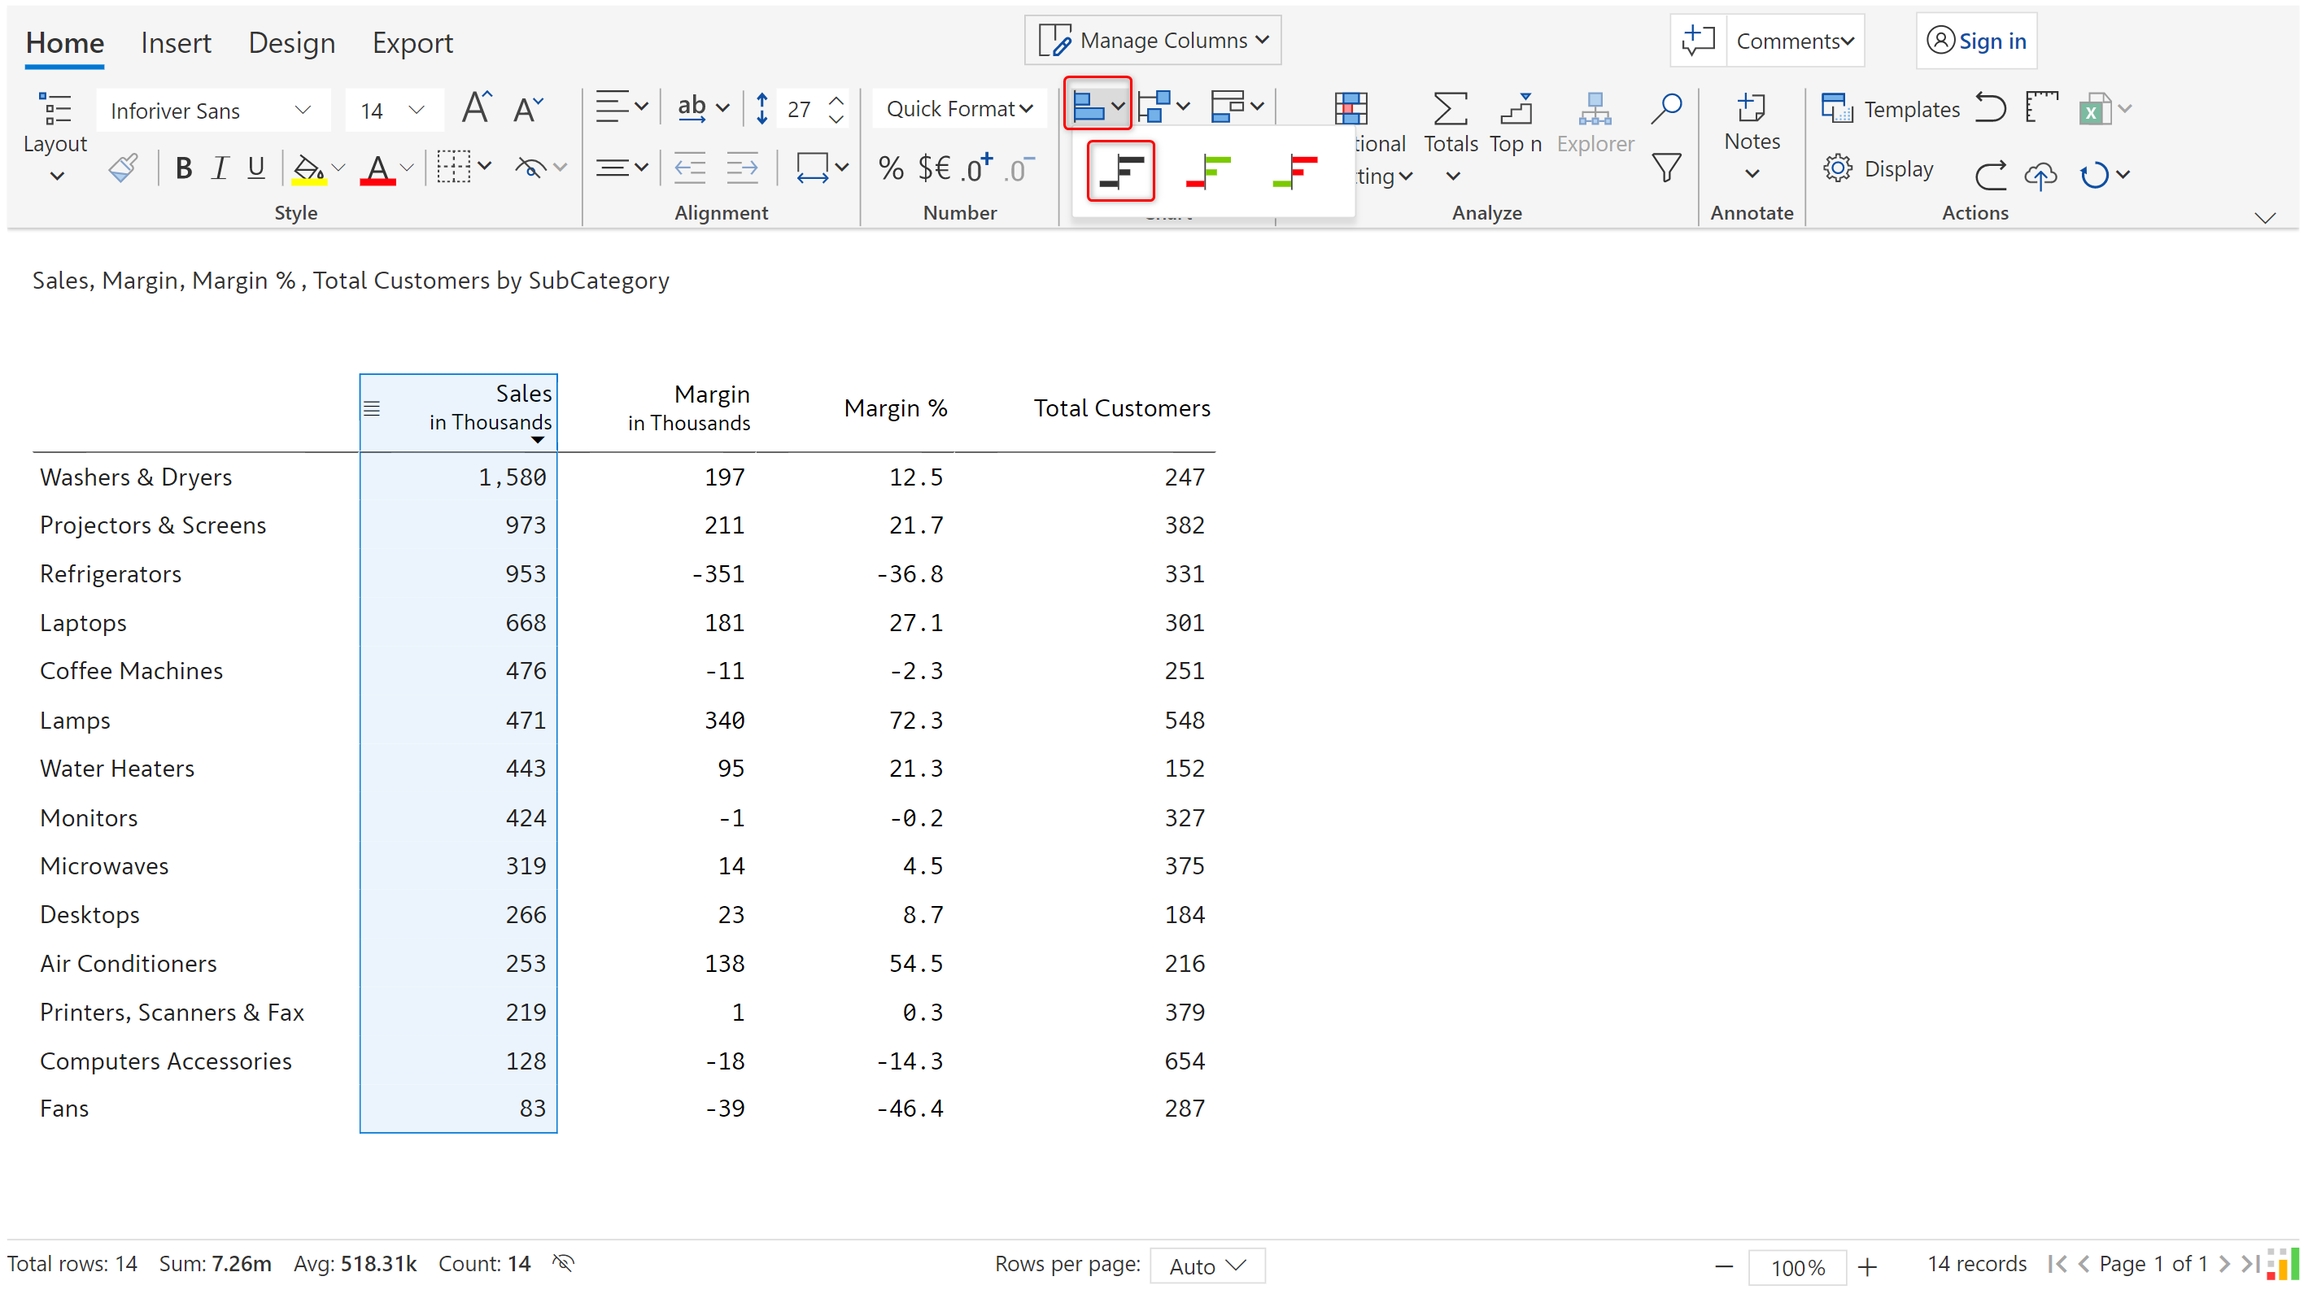Open Rows per page Auto dropdown

click(1207, 1266)
